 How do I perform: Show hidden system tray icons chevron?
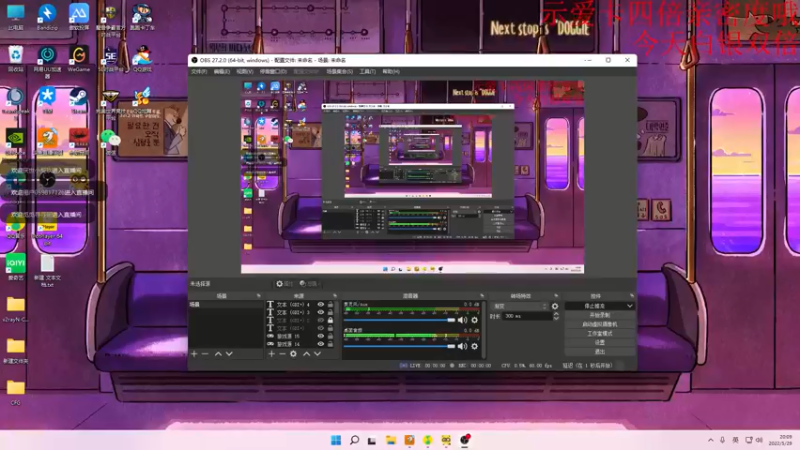point(711,440)
